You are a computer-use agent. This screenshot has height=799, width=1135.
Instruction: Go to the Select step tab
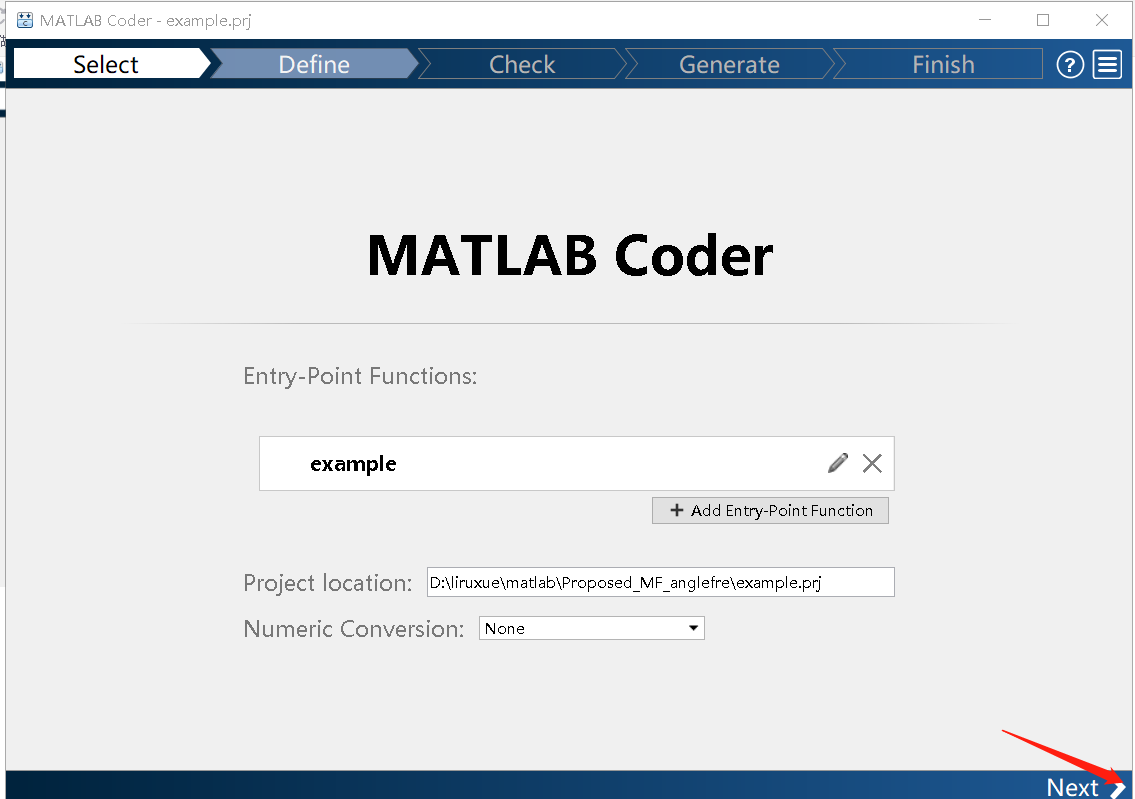click(x=106, y=65)
